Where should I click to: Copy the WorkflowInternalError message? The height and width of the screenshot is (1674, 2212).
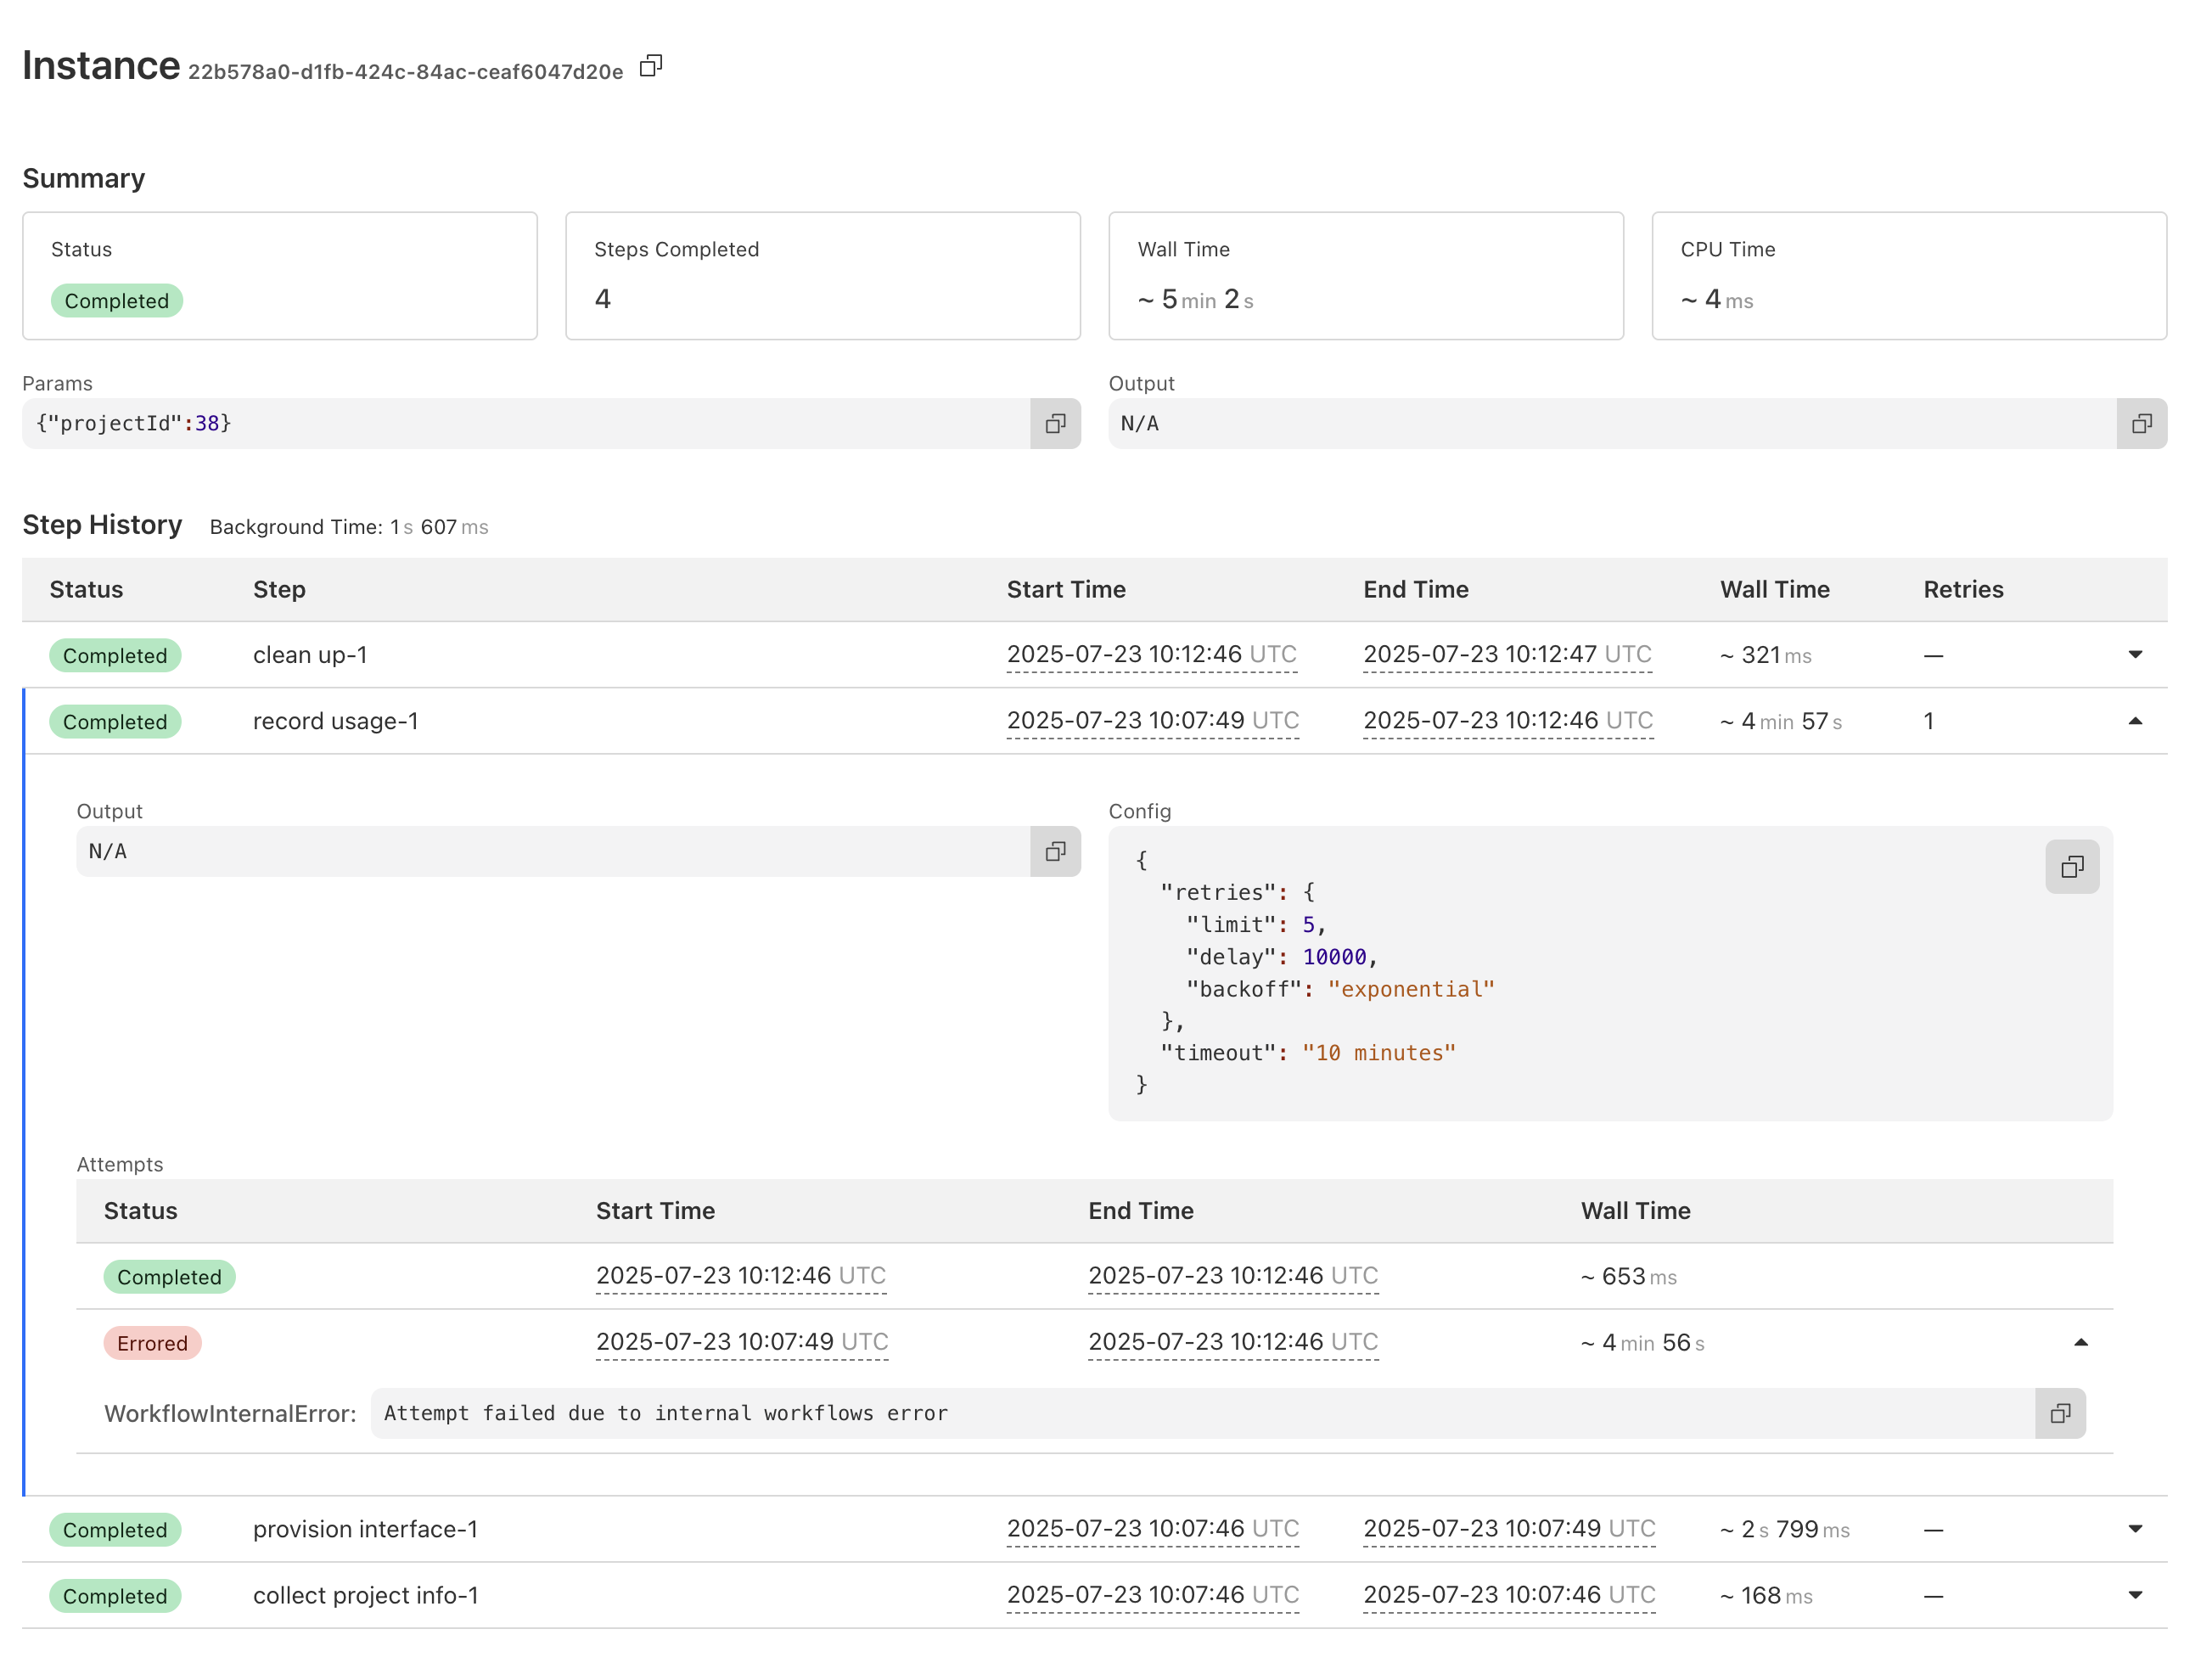[x=2059, y=1413]
